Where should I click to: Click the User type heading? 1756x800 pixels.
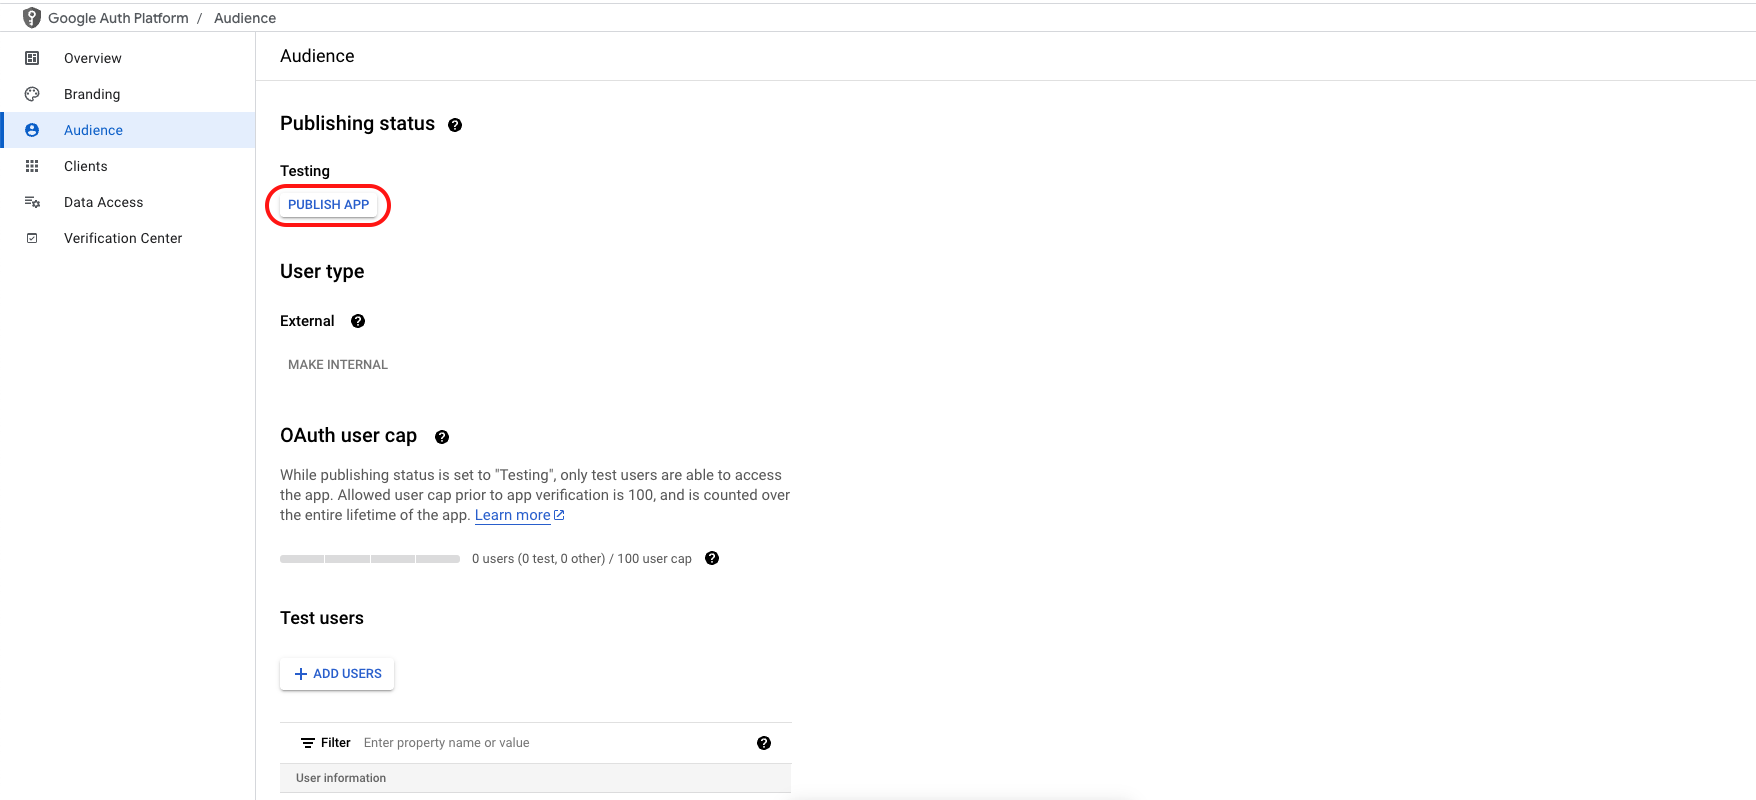click(x=322, y=271)
